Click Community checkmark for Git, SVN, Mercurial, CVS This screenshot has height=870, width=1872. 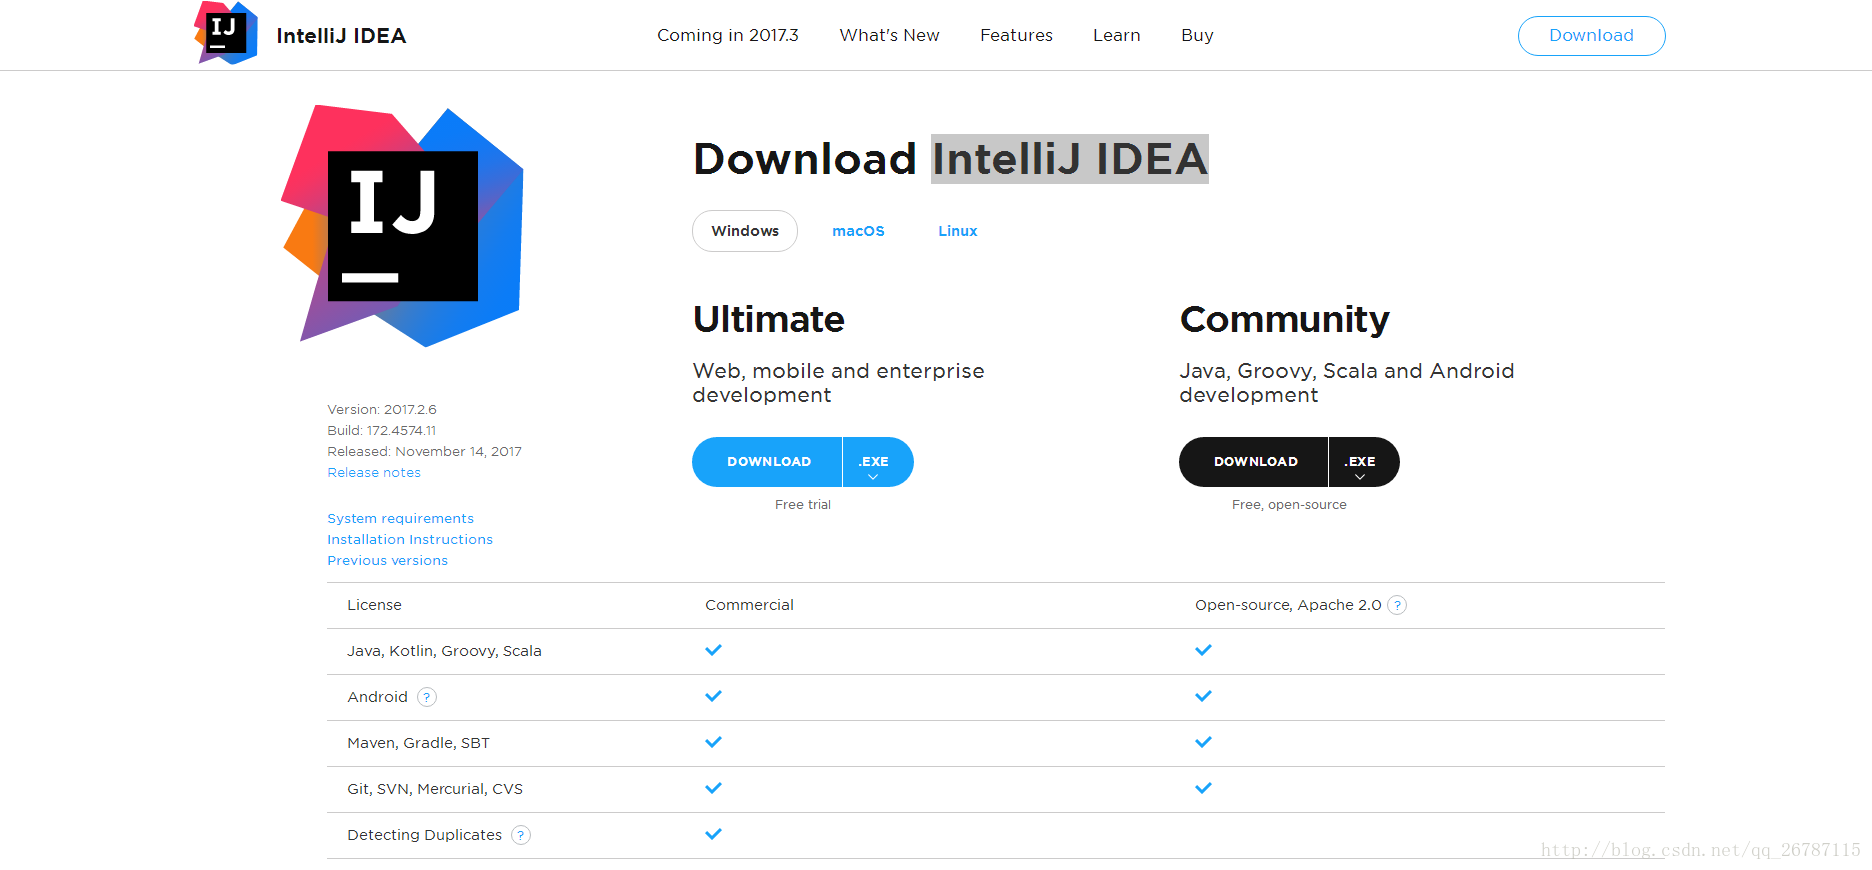(x=1203, y=788)
